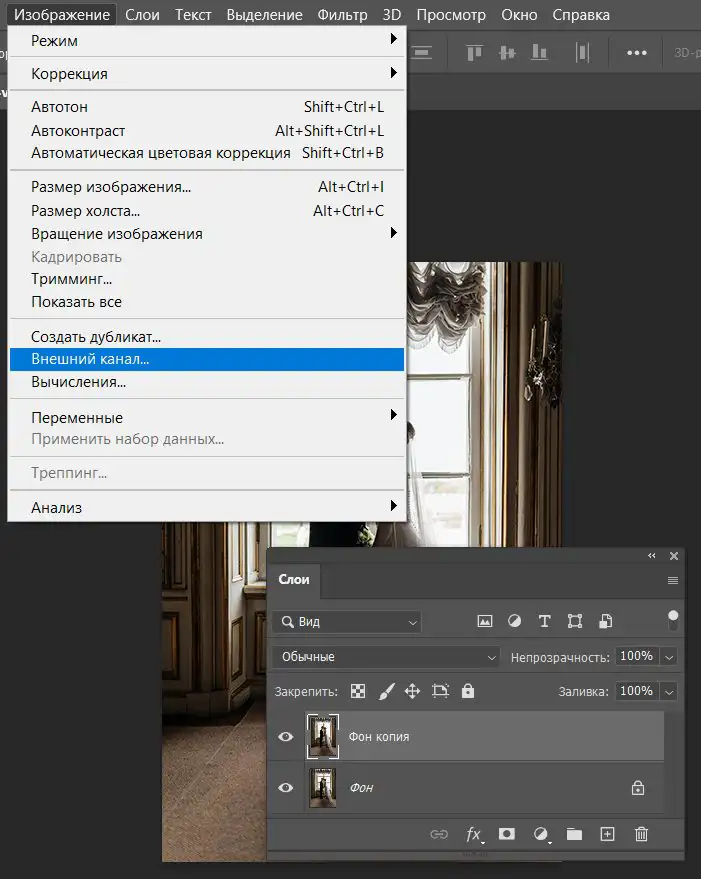Image resolution: width=701 pixels, height=879 pixels.
Task: Open layer styles fx icon
Action: pyautogui.click(x=474, y=835)
